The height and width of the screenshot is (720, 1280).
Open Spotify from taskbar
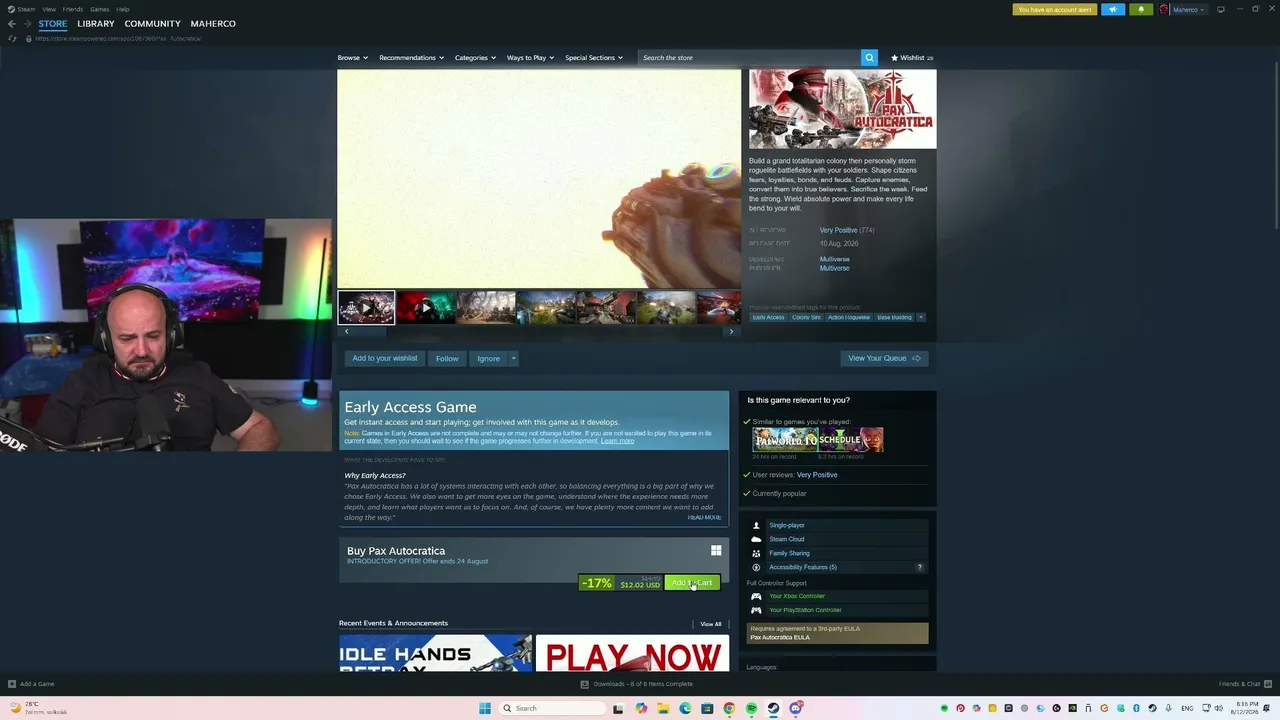pos(751,708)
